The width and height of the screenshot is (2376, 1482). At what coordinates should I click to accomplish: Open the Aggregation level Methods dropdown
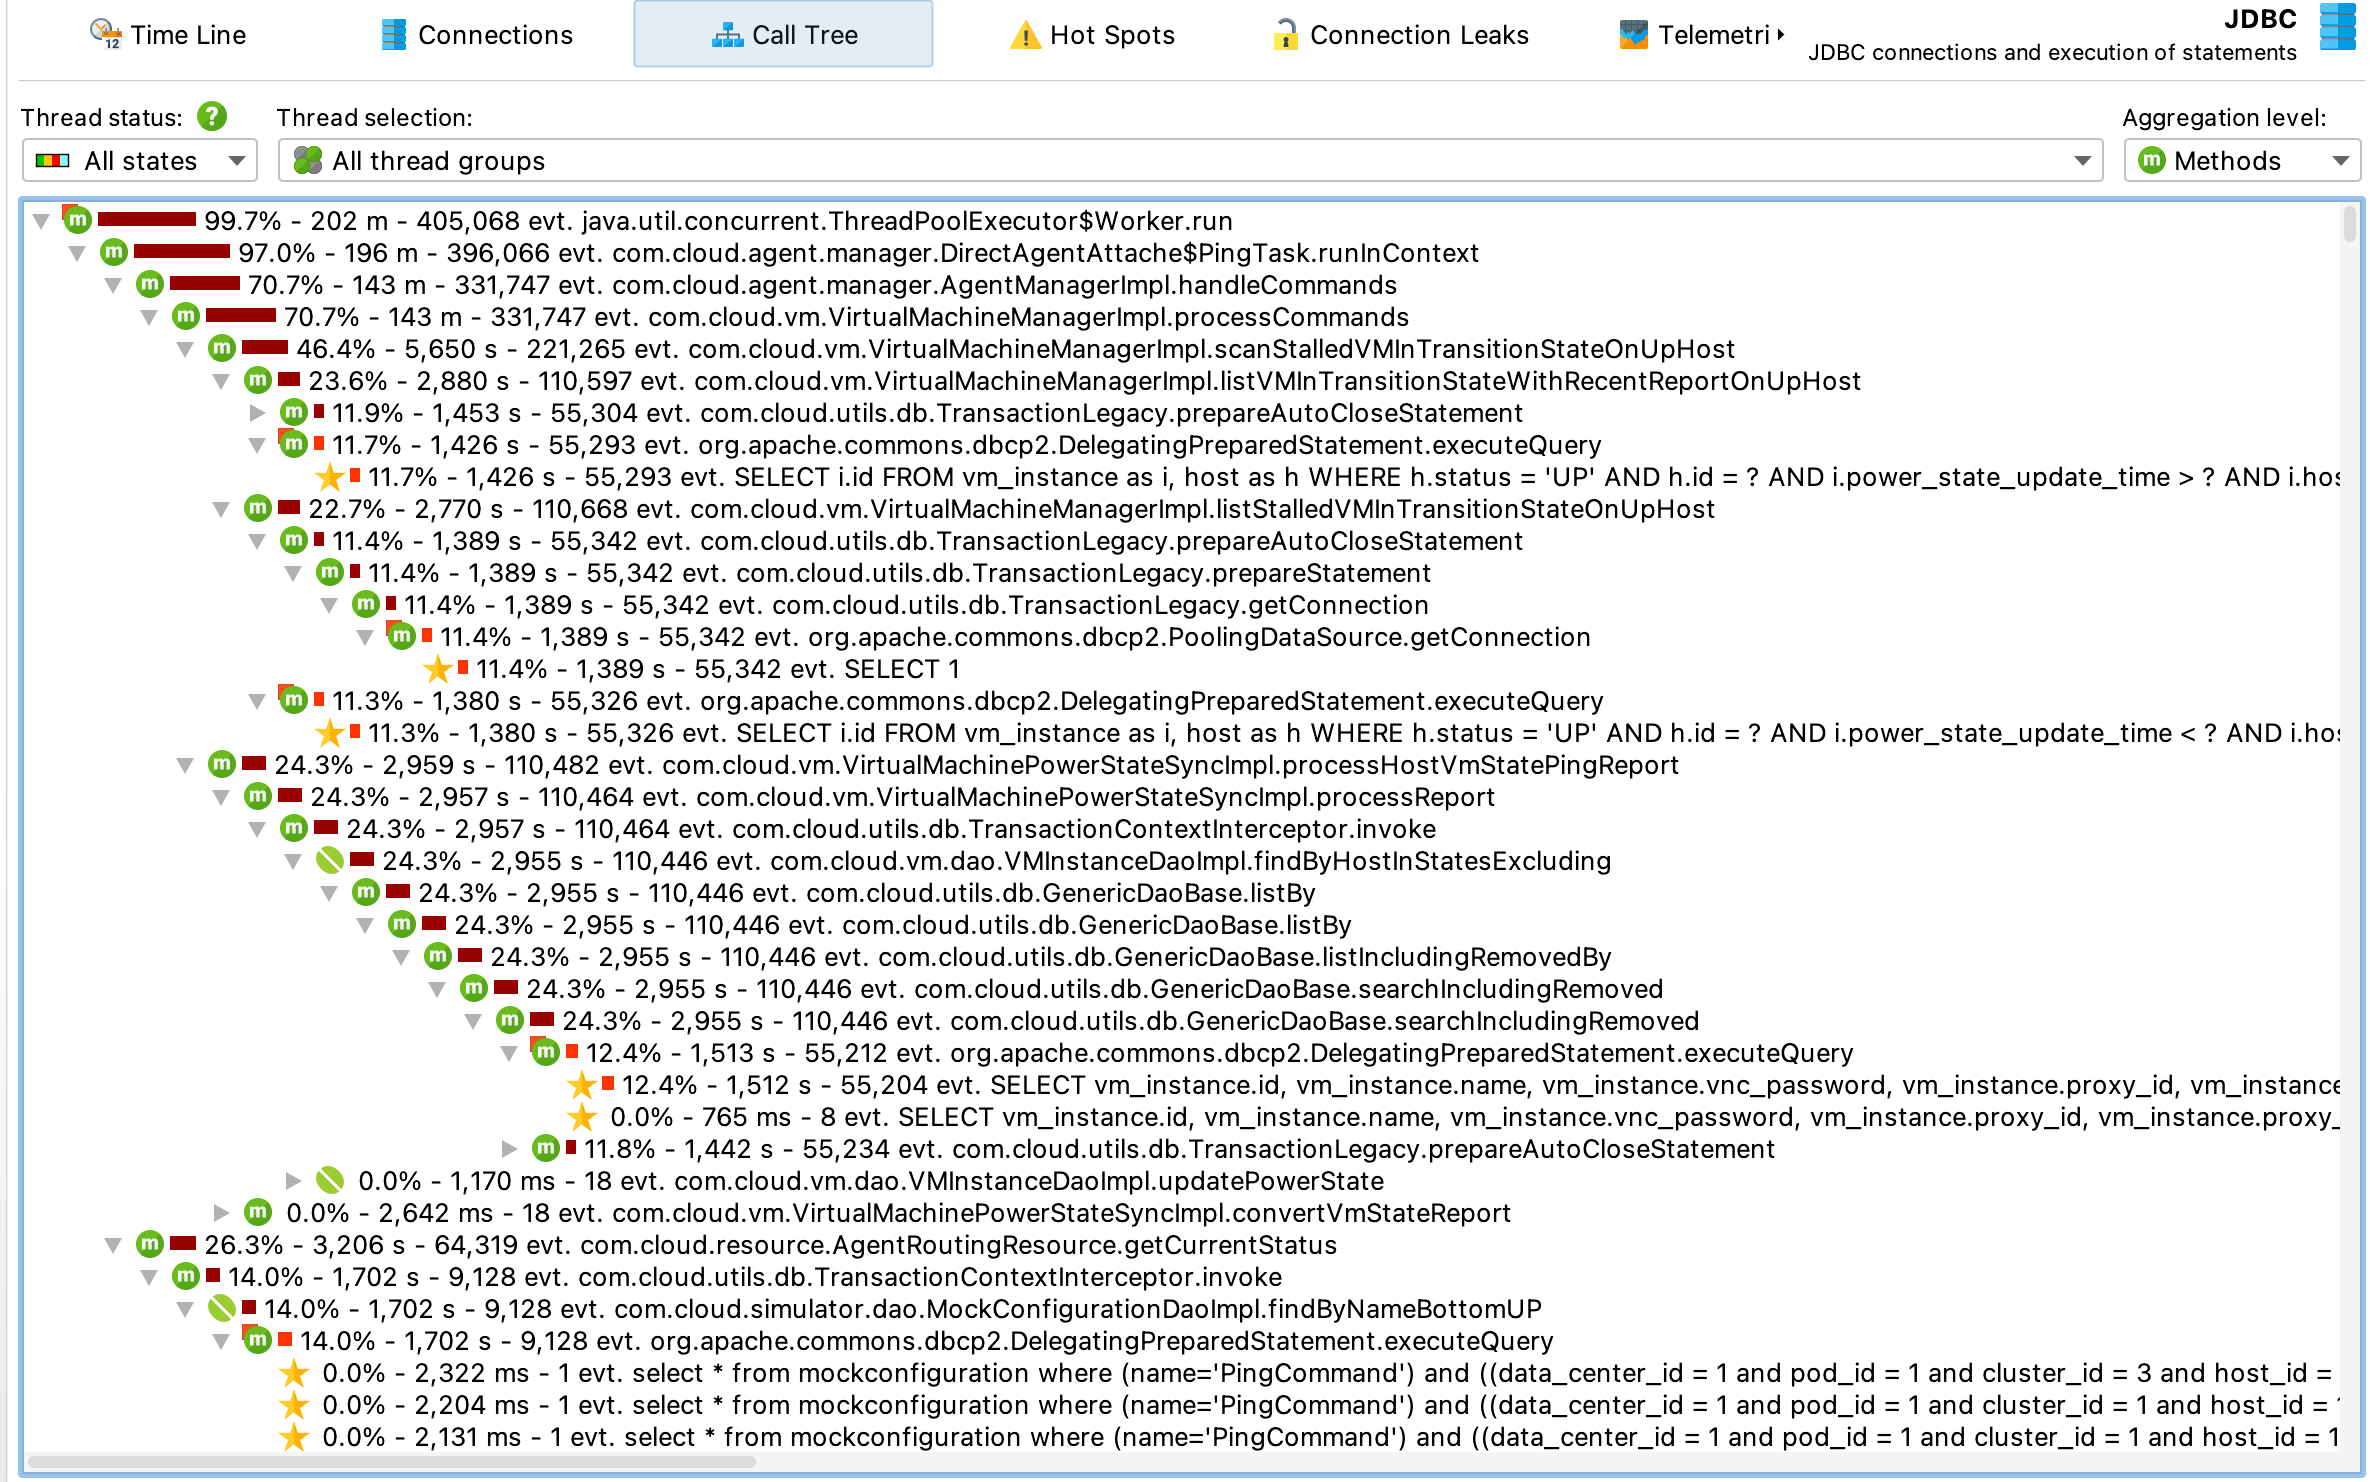pyautogui.click(x=2241, y=161)
